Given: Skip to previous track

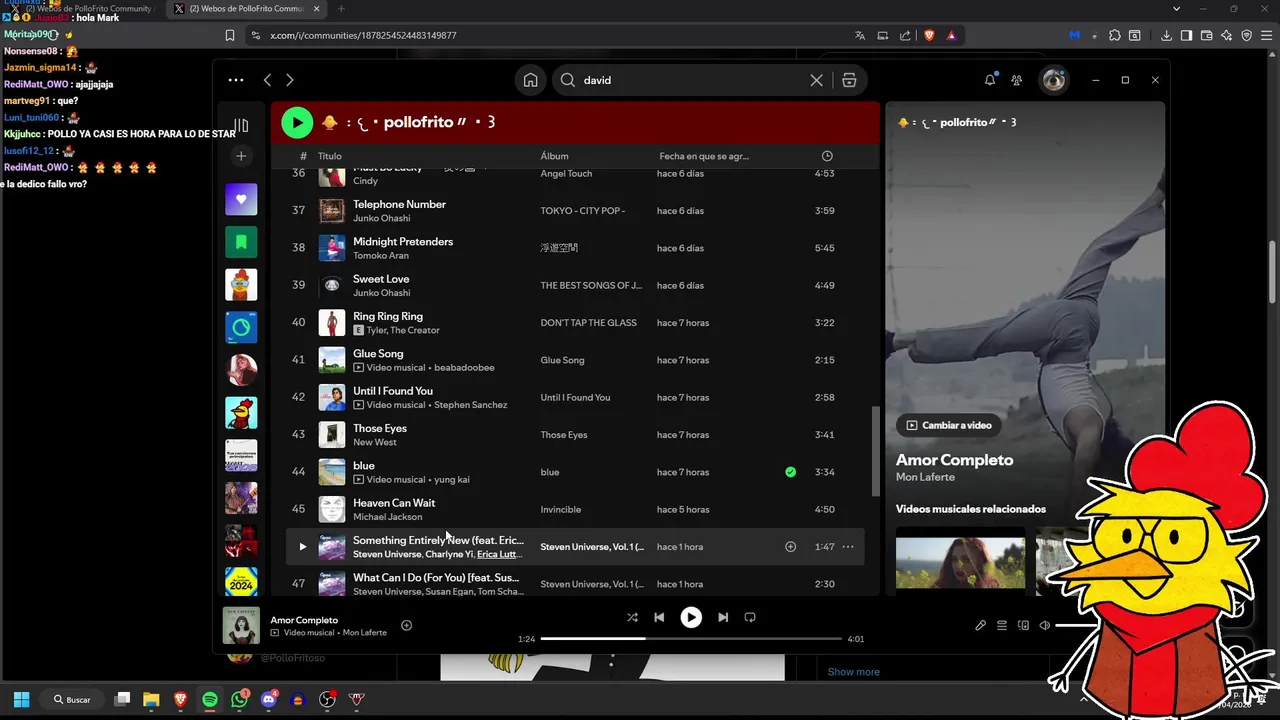Looking at the screenshot, I should point(659,617).
